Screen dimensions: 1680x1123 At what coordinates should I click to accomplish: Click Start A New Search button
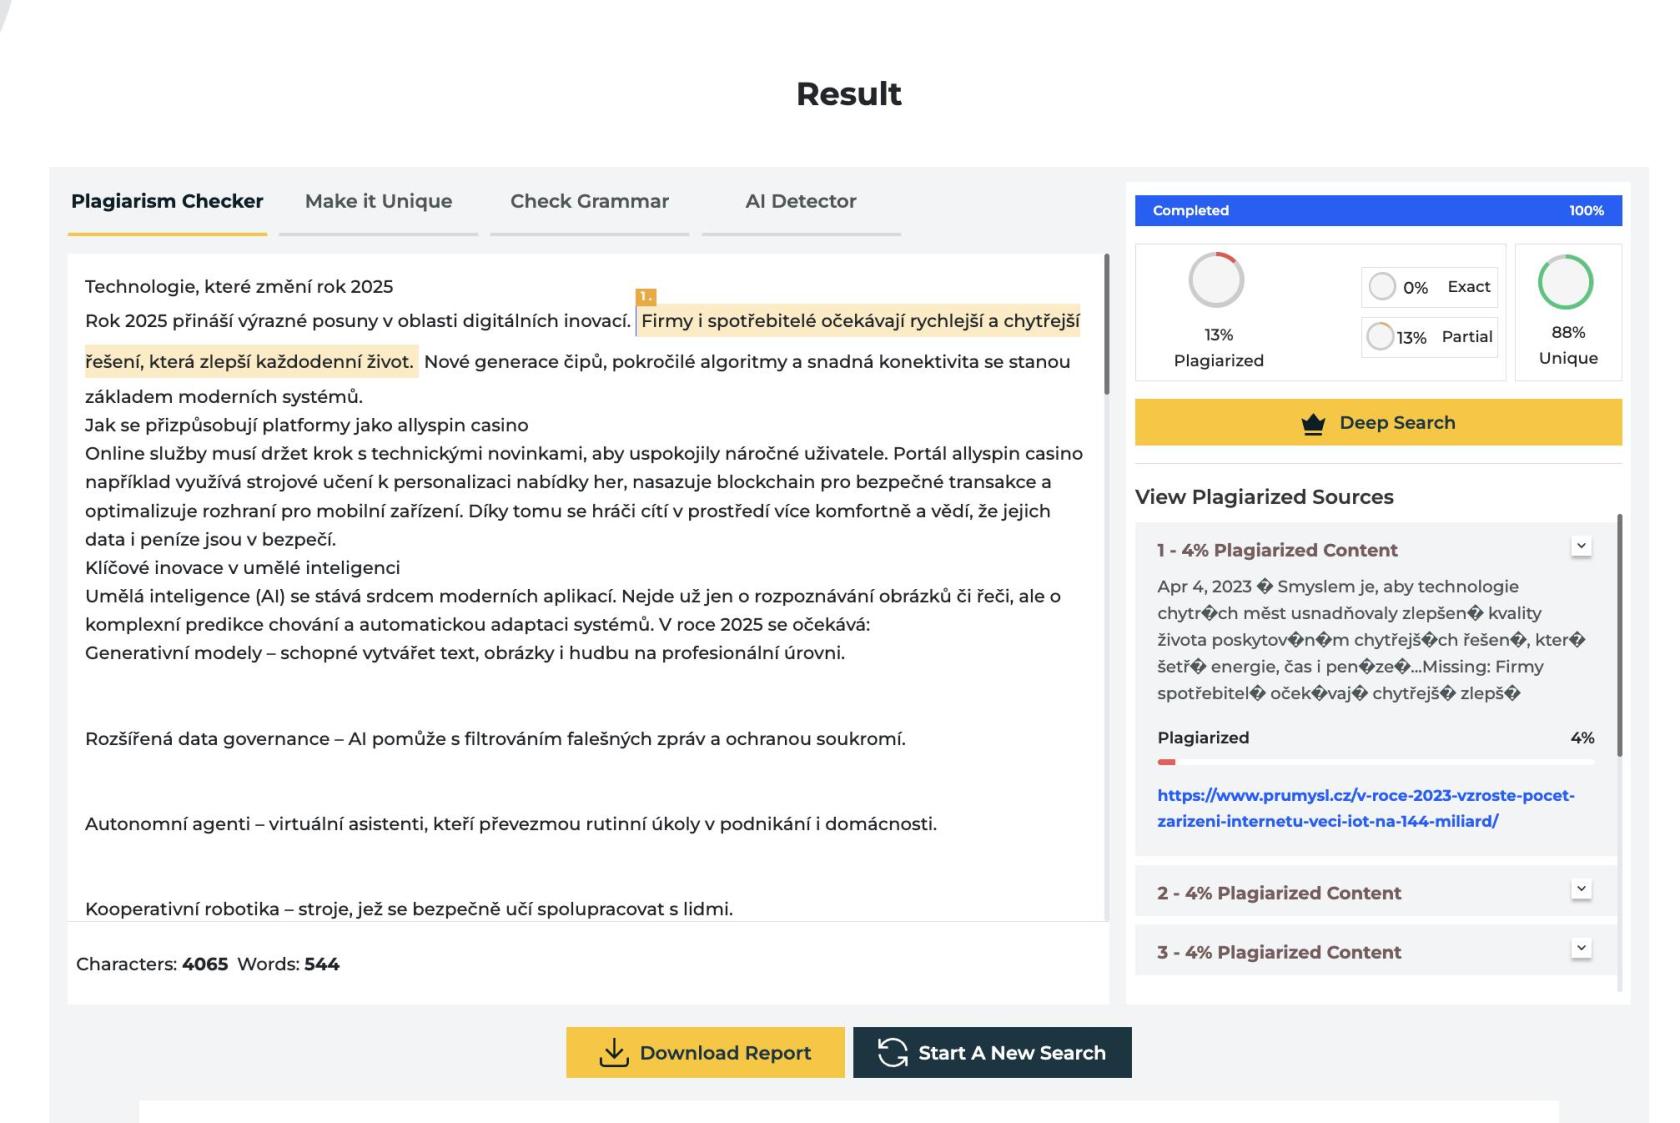992,1052
